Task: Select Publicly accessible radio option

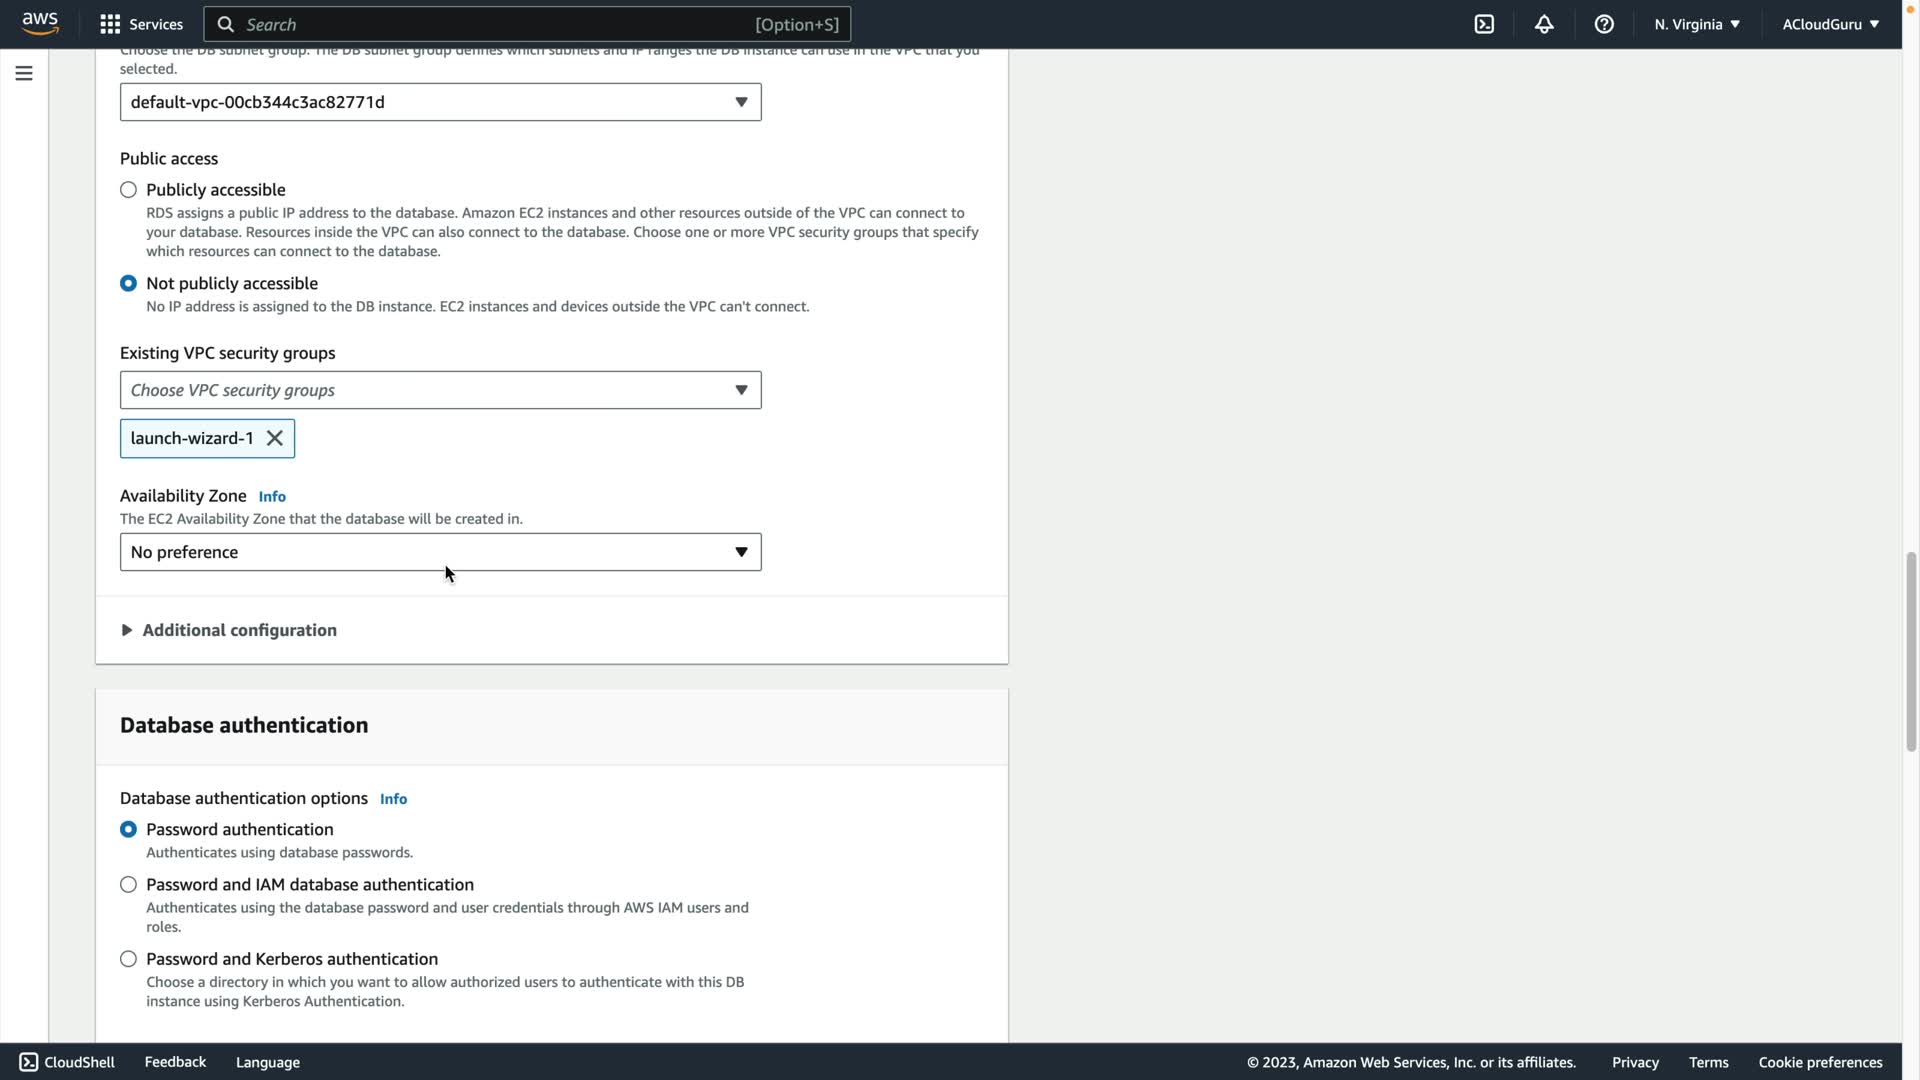Action: pos(128,190)
